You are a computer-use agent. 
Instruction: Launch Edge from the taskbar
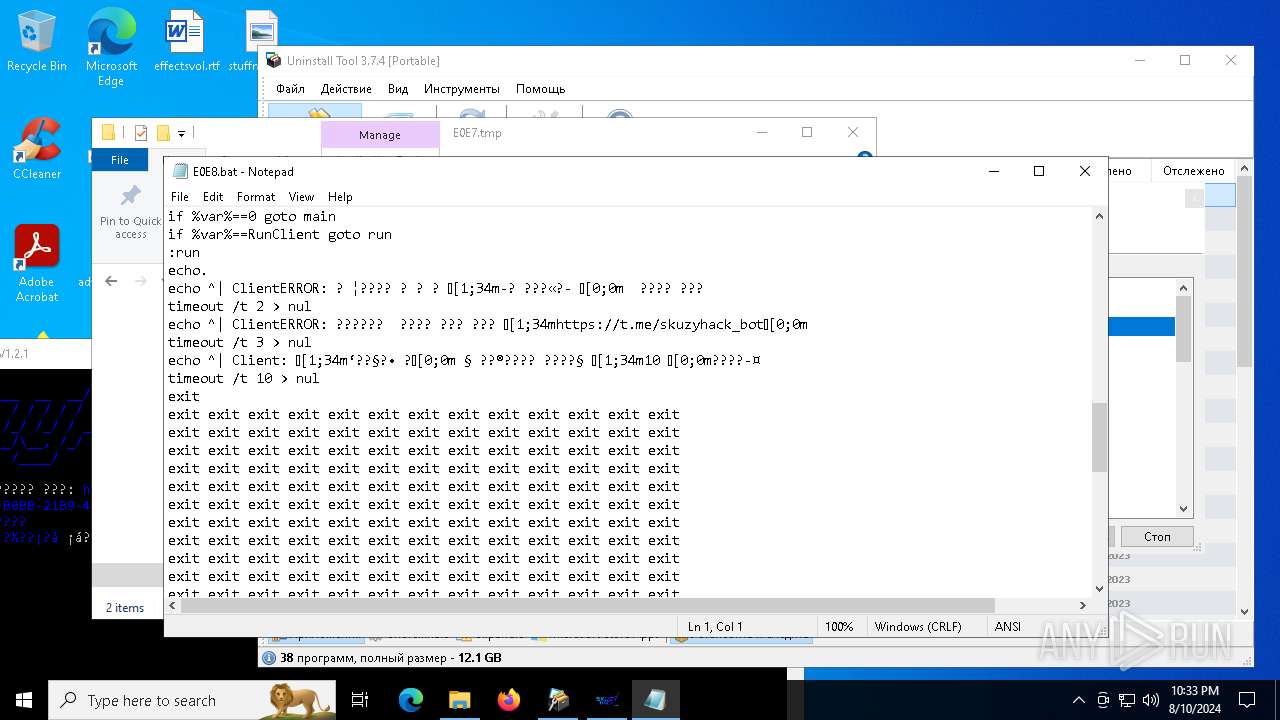coord(411,700)
